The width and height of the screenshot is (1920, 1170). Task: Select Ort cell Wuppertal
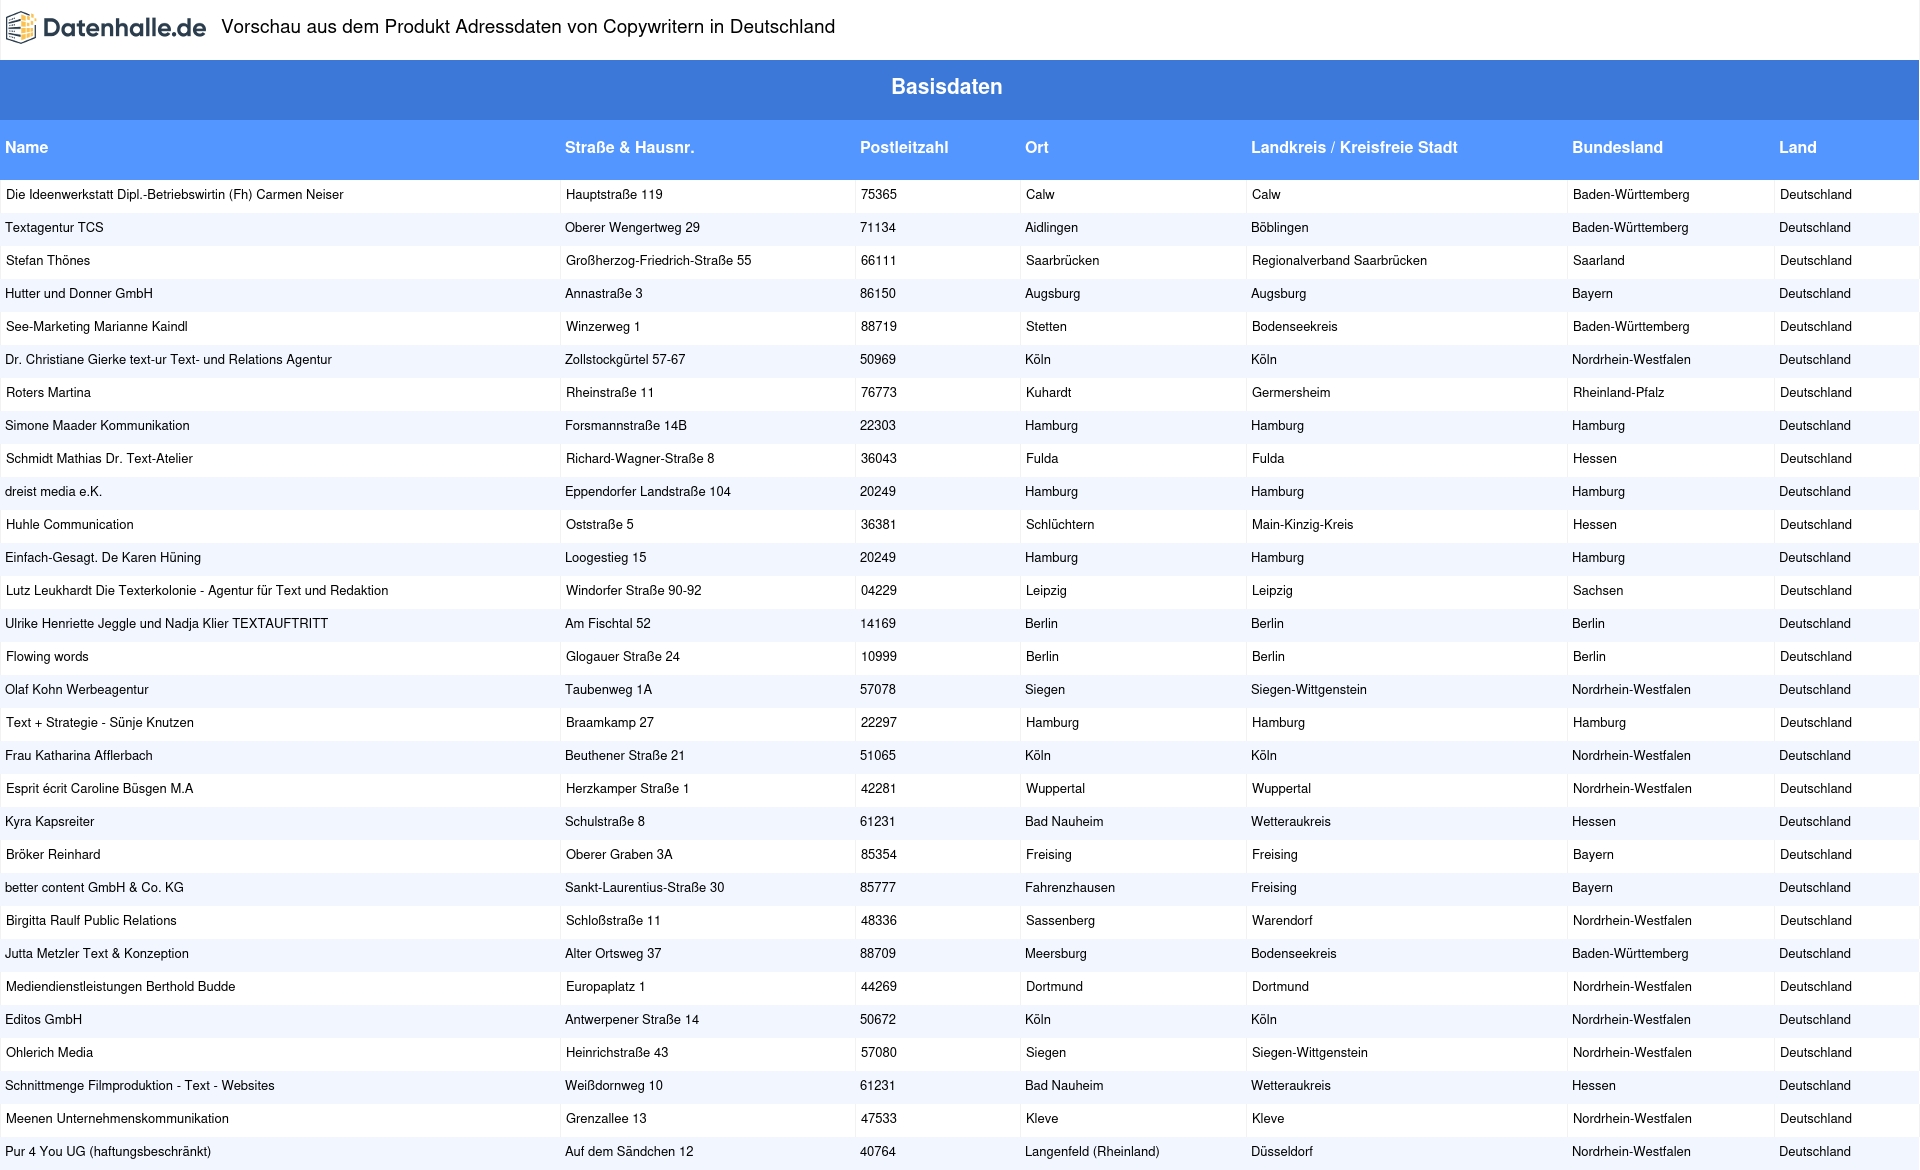[1055, 789]
